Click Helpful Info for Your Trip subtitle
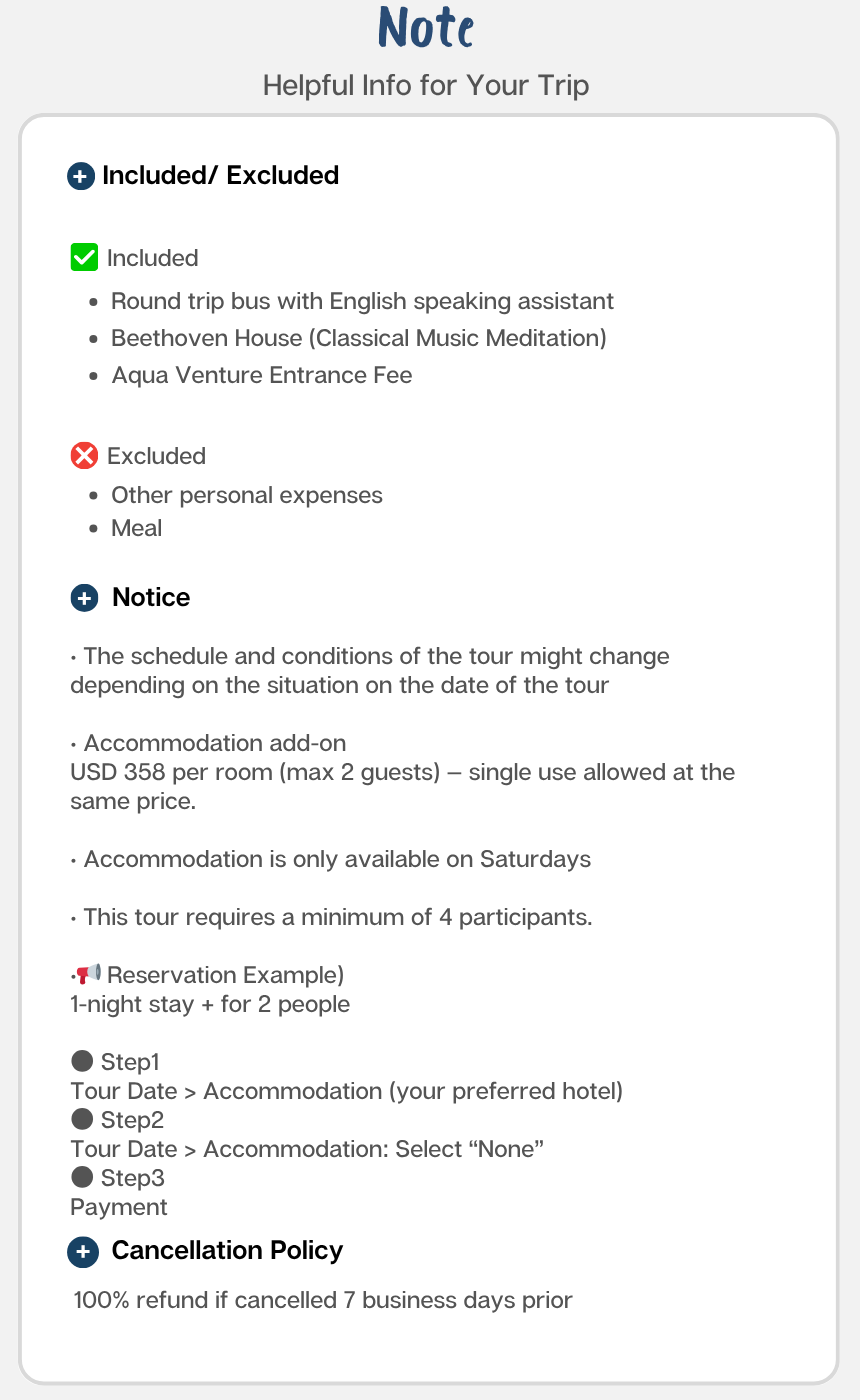Screen dimensions: 860x1400 click(x=426, y=85)
